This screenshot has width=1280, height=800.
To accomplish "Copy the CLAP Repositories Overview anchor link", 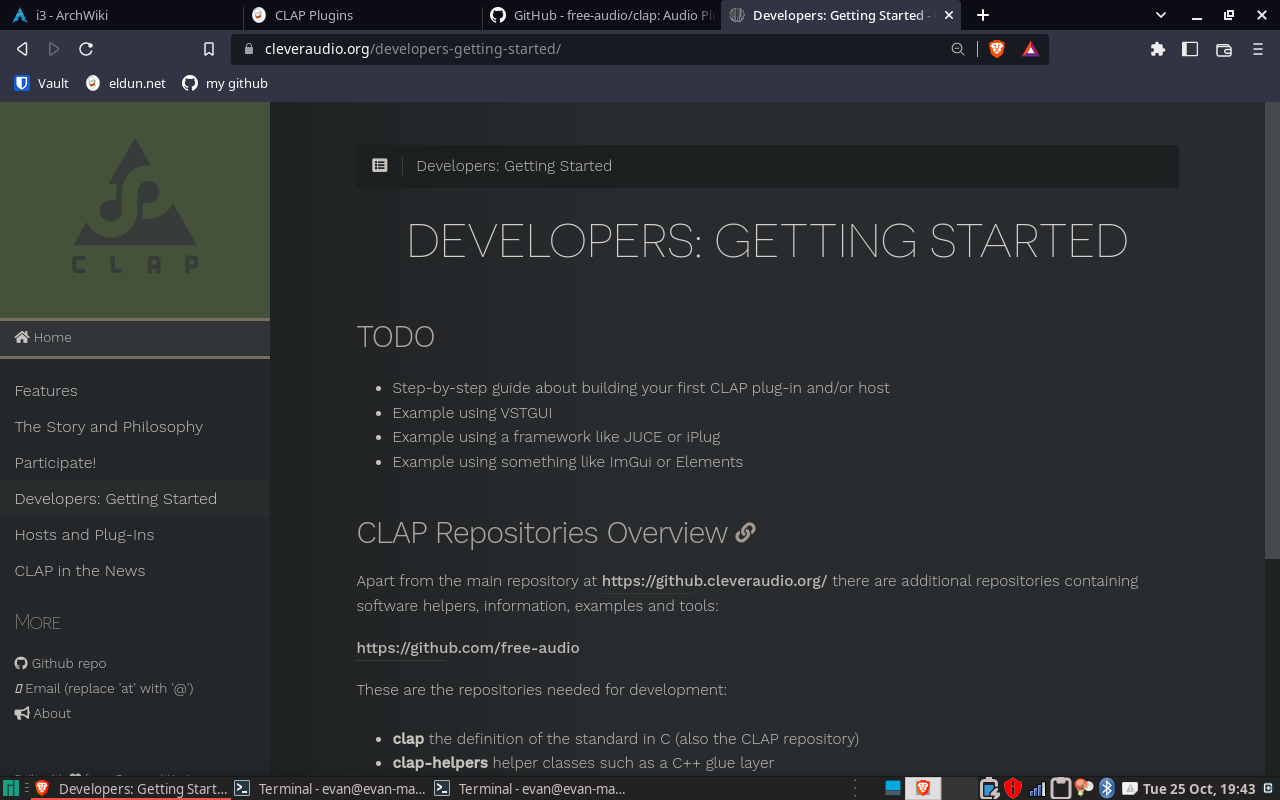I will 745,533.
